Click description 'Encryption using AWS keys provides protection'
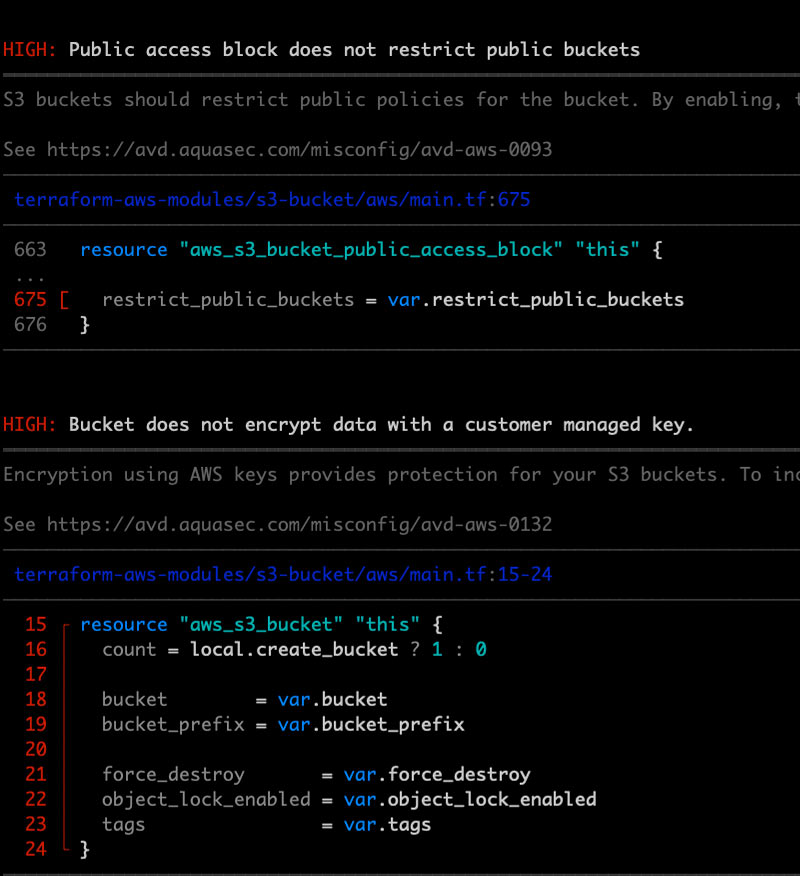 [250, 475]
